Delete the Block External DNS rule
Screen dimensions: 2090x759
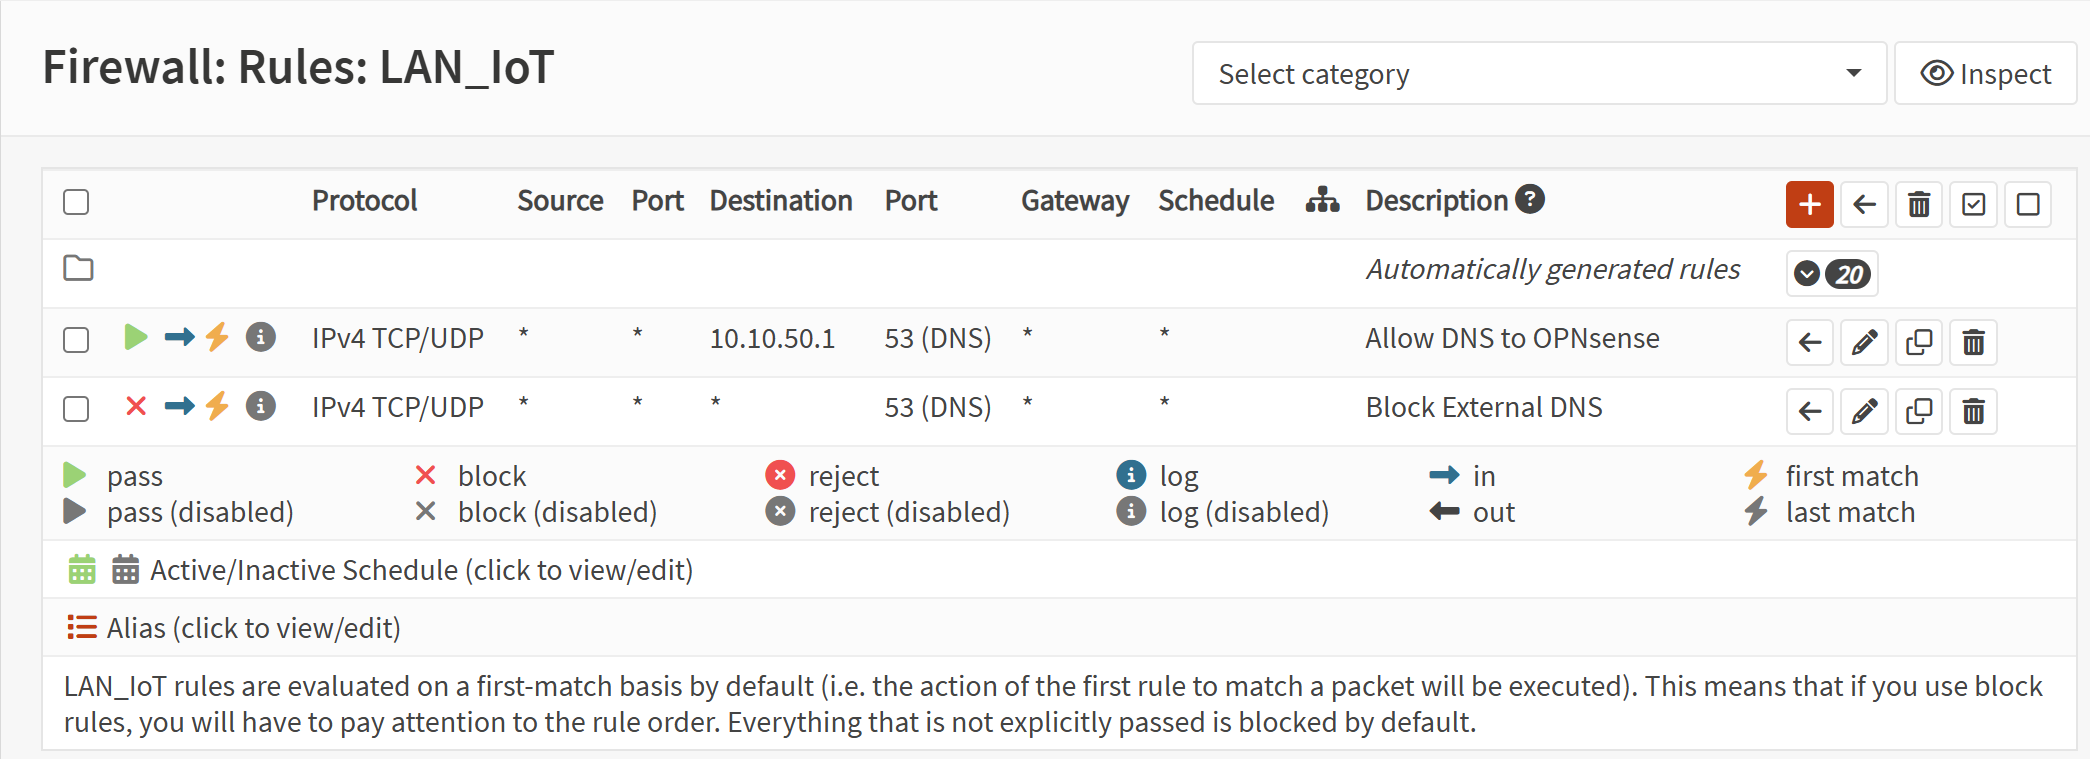(x=1973, y=412)
